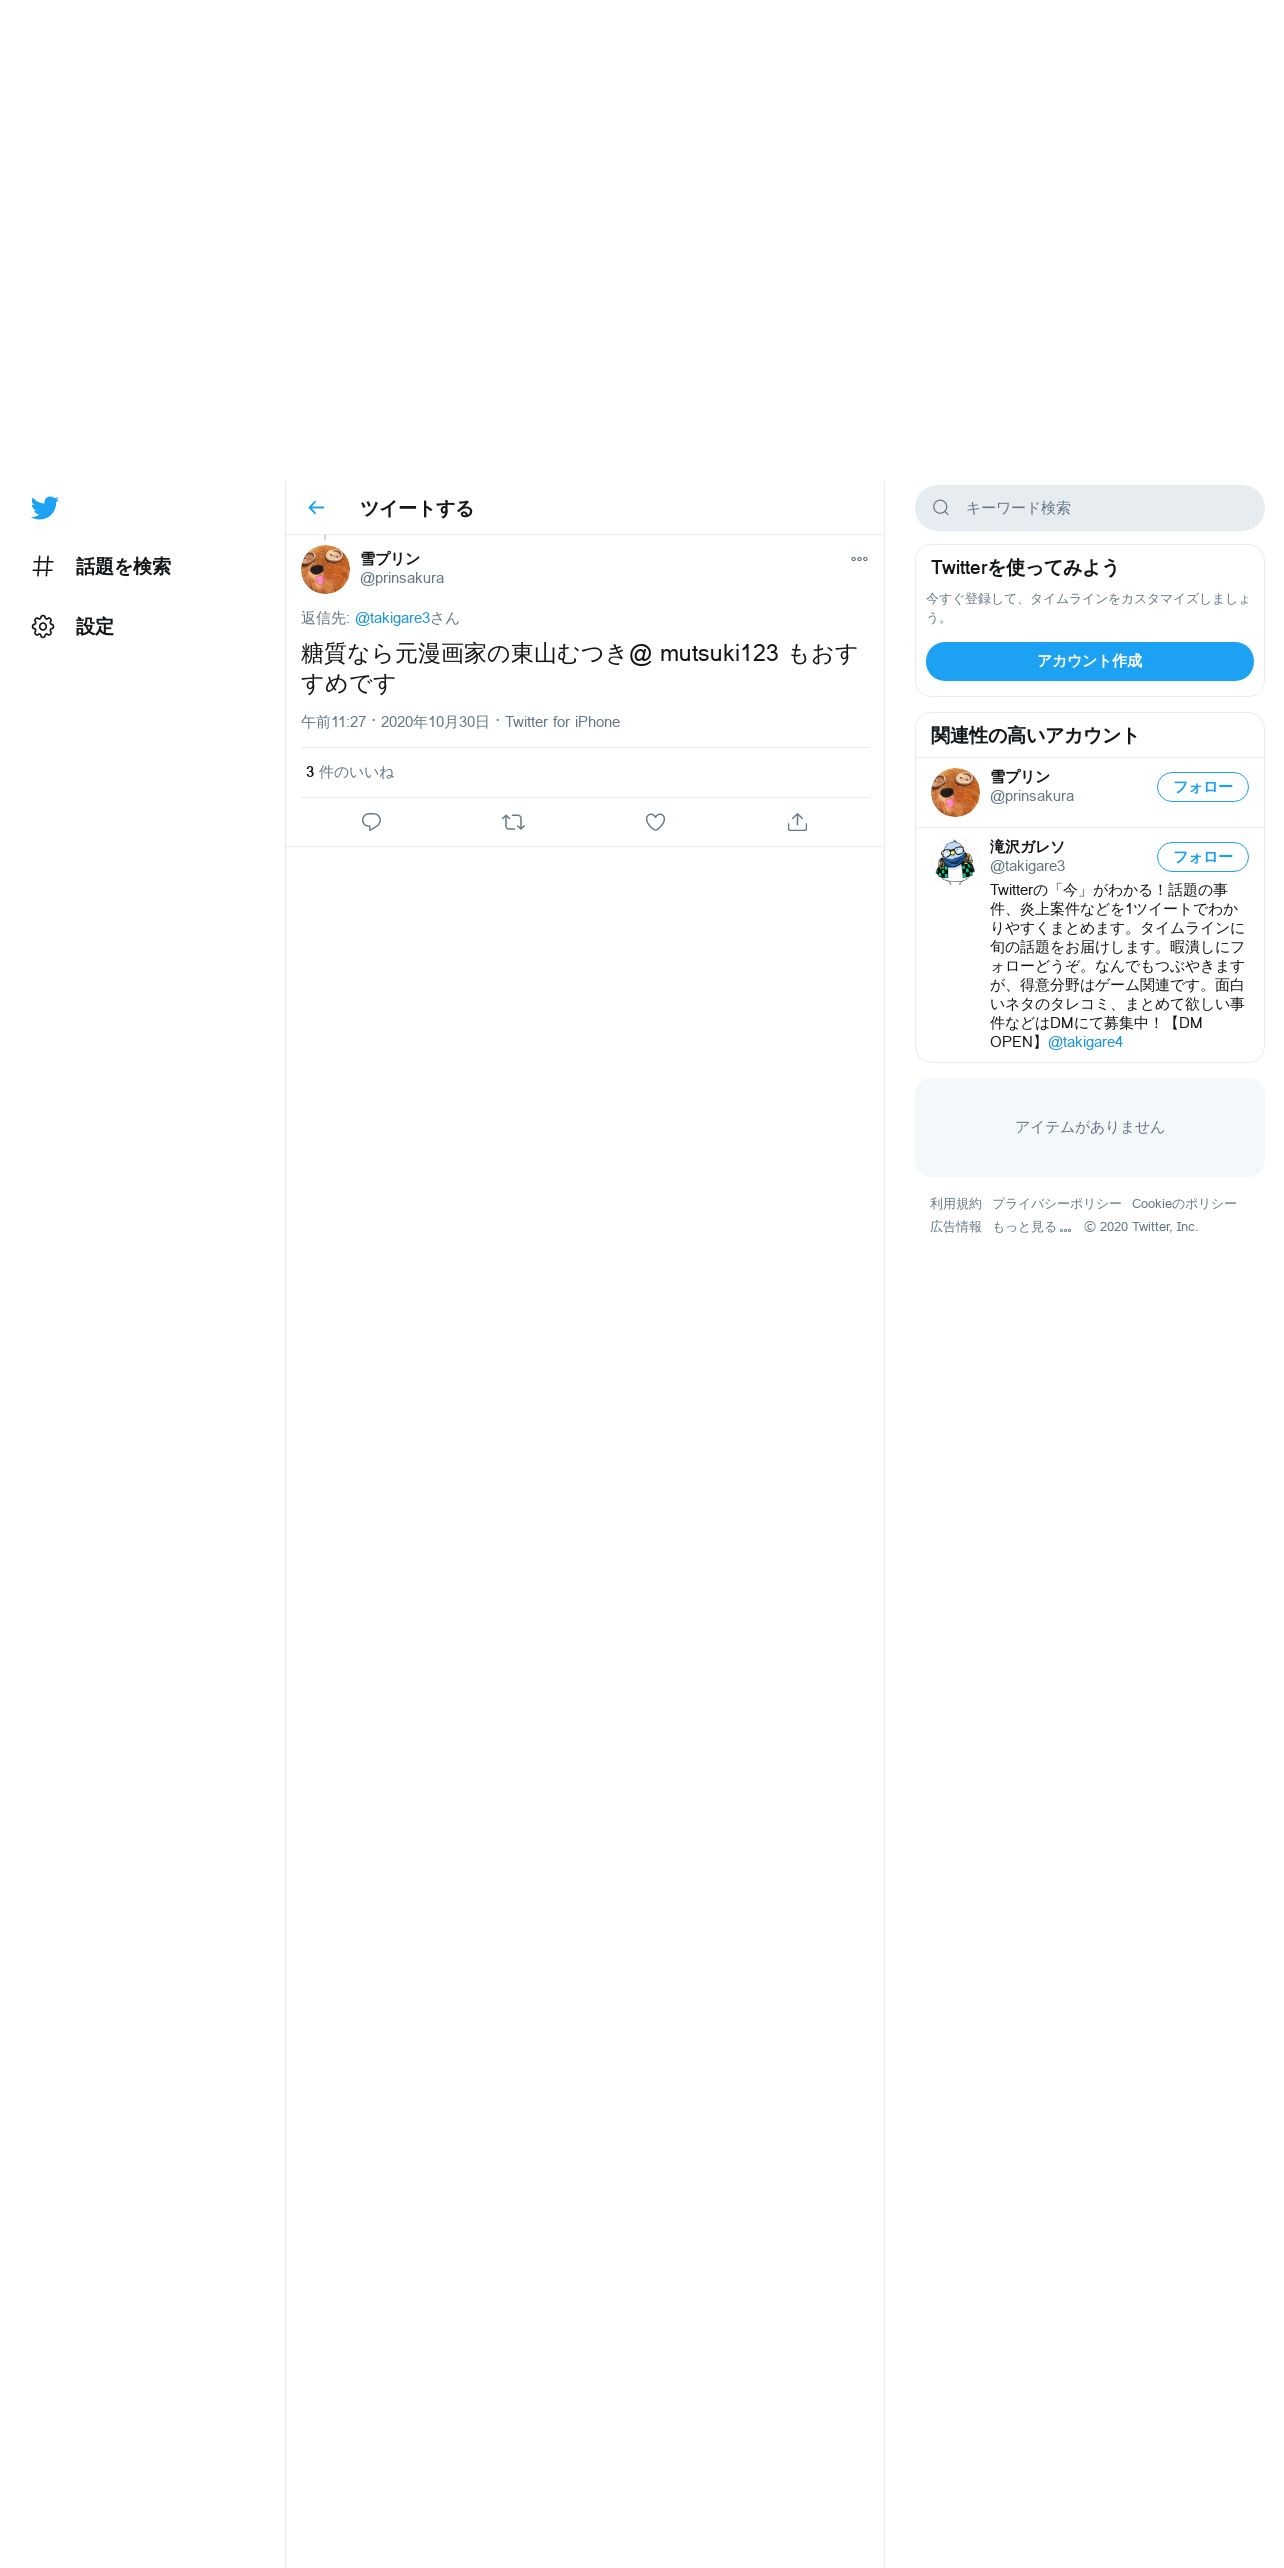This screenshot has height=2568, width=1284.
Task: Open 話題を検索 explore menu item
Action: (101, 567)
